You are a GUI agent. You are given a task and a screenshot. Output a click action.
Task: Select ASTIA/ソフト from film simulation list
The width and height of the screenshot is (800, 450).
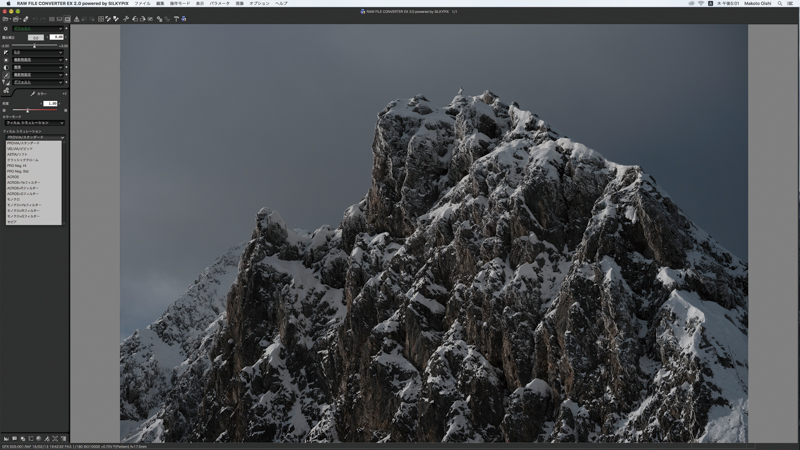tap(34, 154)
